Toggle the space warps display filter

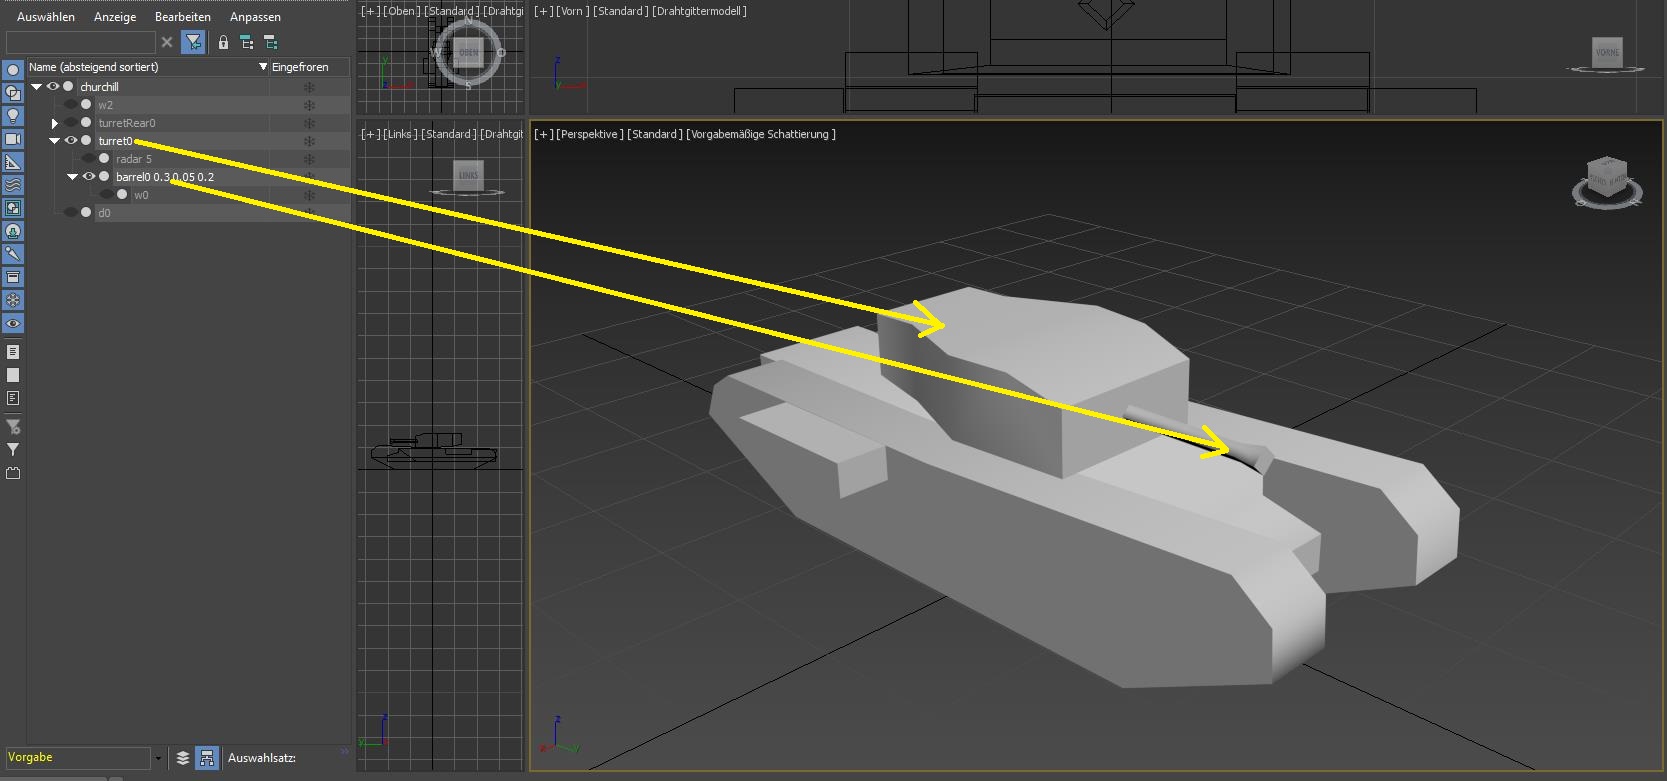(13, 185)
